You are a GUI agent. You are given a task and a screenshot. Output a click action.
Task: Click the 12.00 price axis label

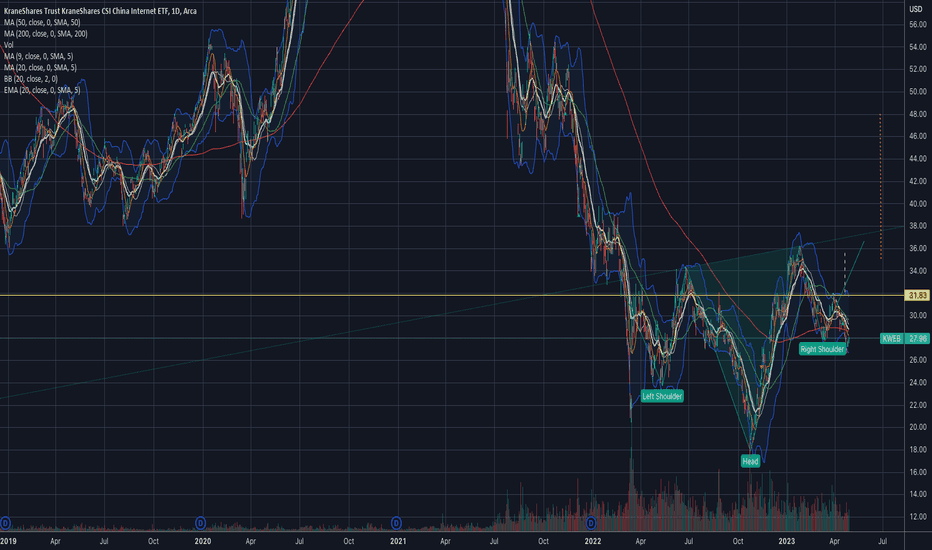[917, 517]
